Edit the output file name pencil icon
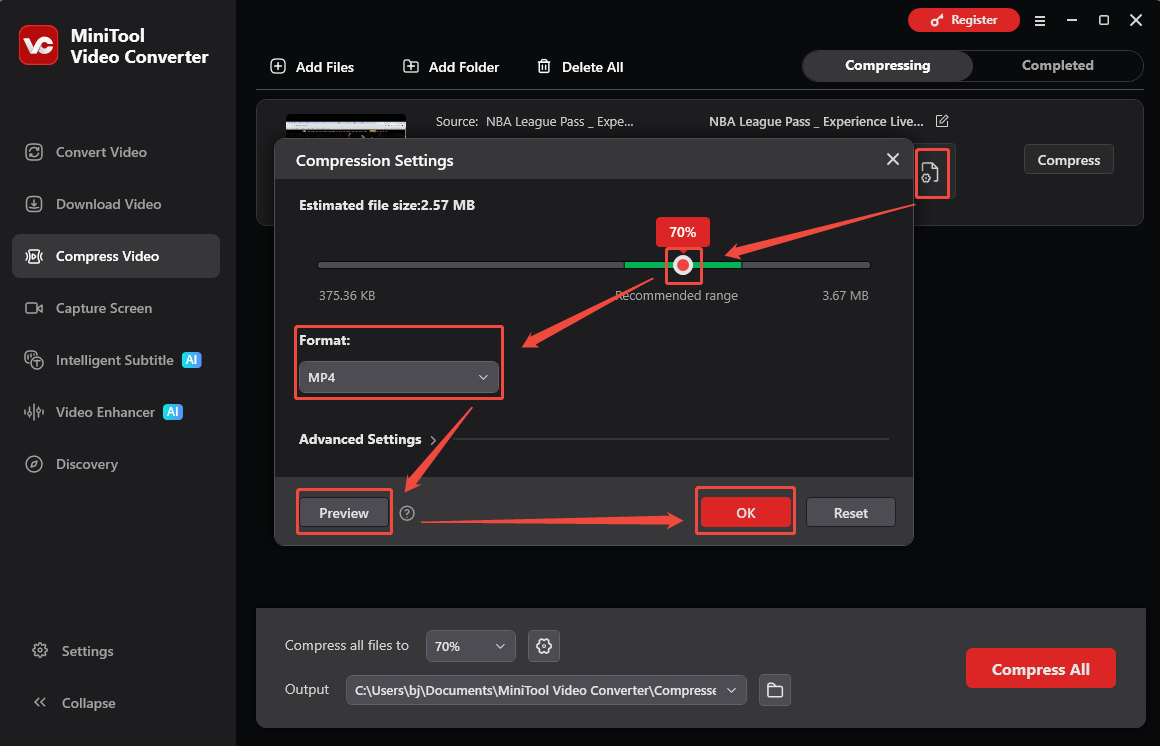The width and height of the screenshot is (1160, 746). click(942, 121)
